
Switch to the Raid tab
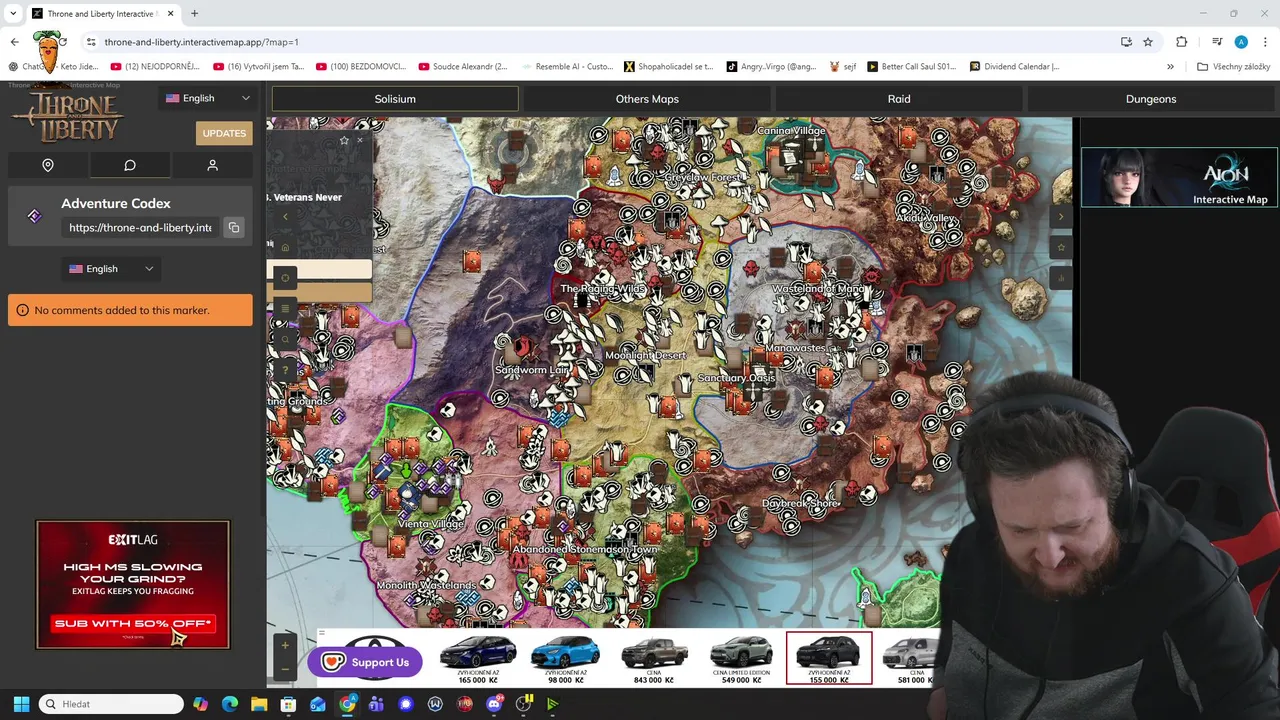click(899, 99)
